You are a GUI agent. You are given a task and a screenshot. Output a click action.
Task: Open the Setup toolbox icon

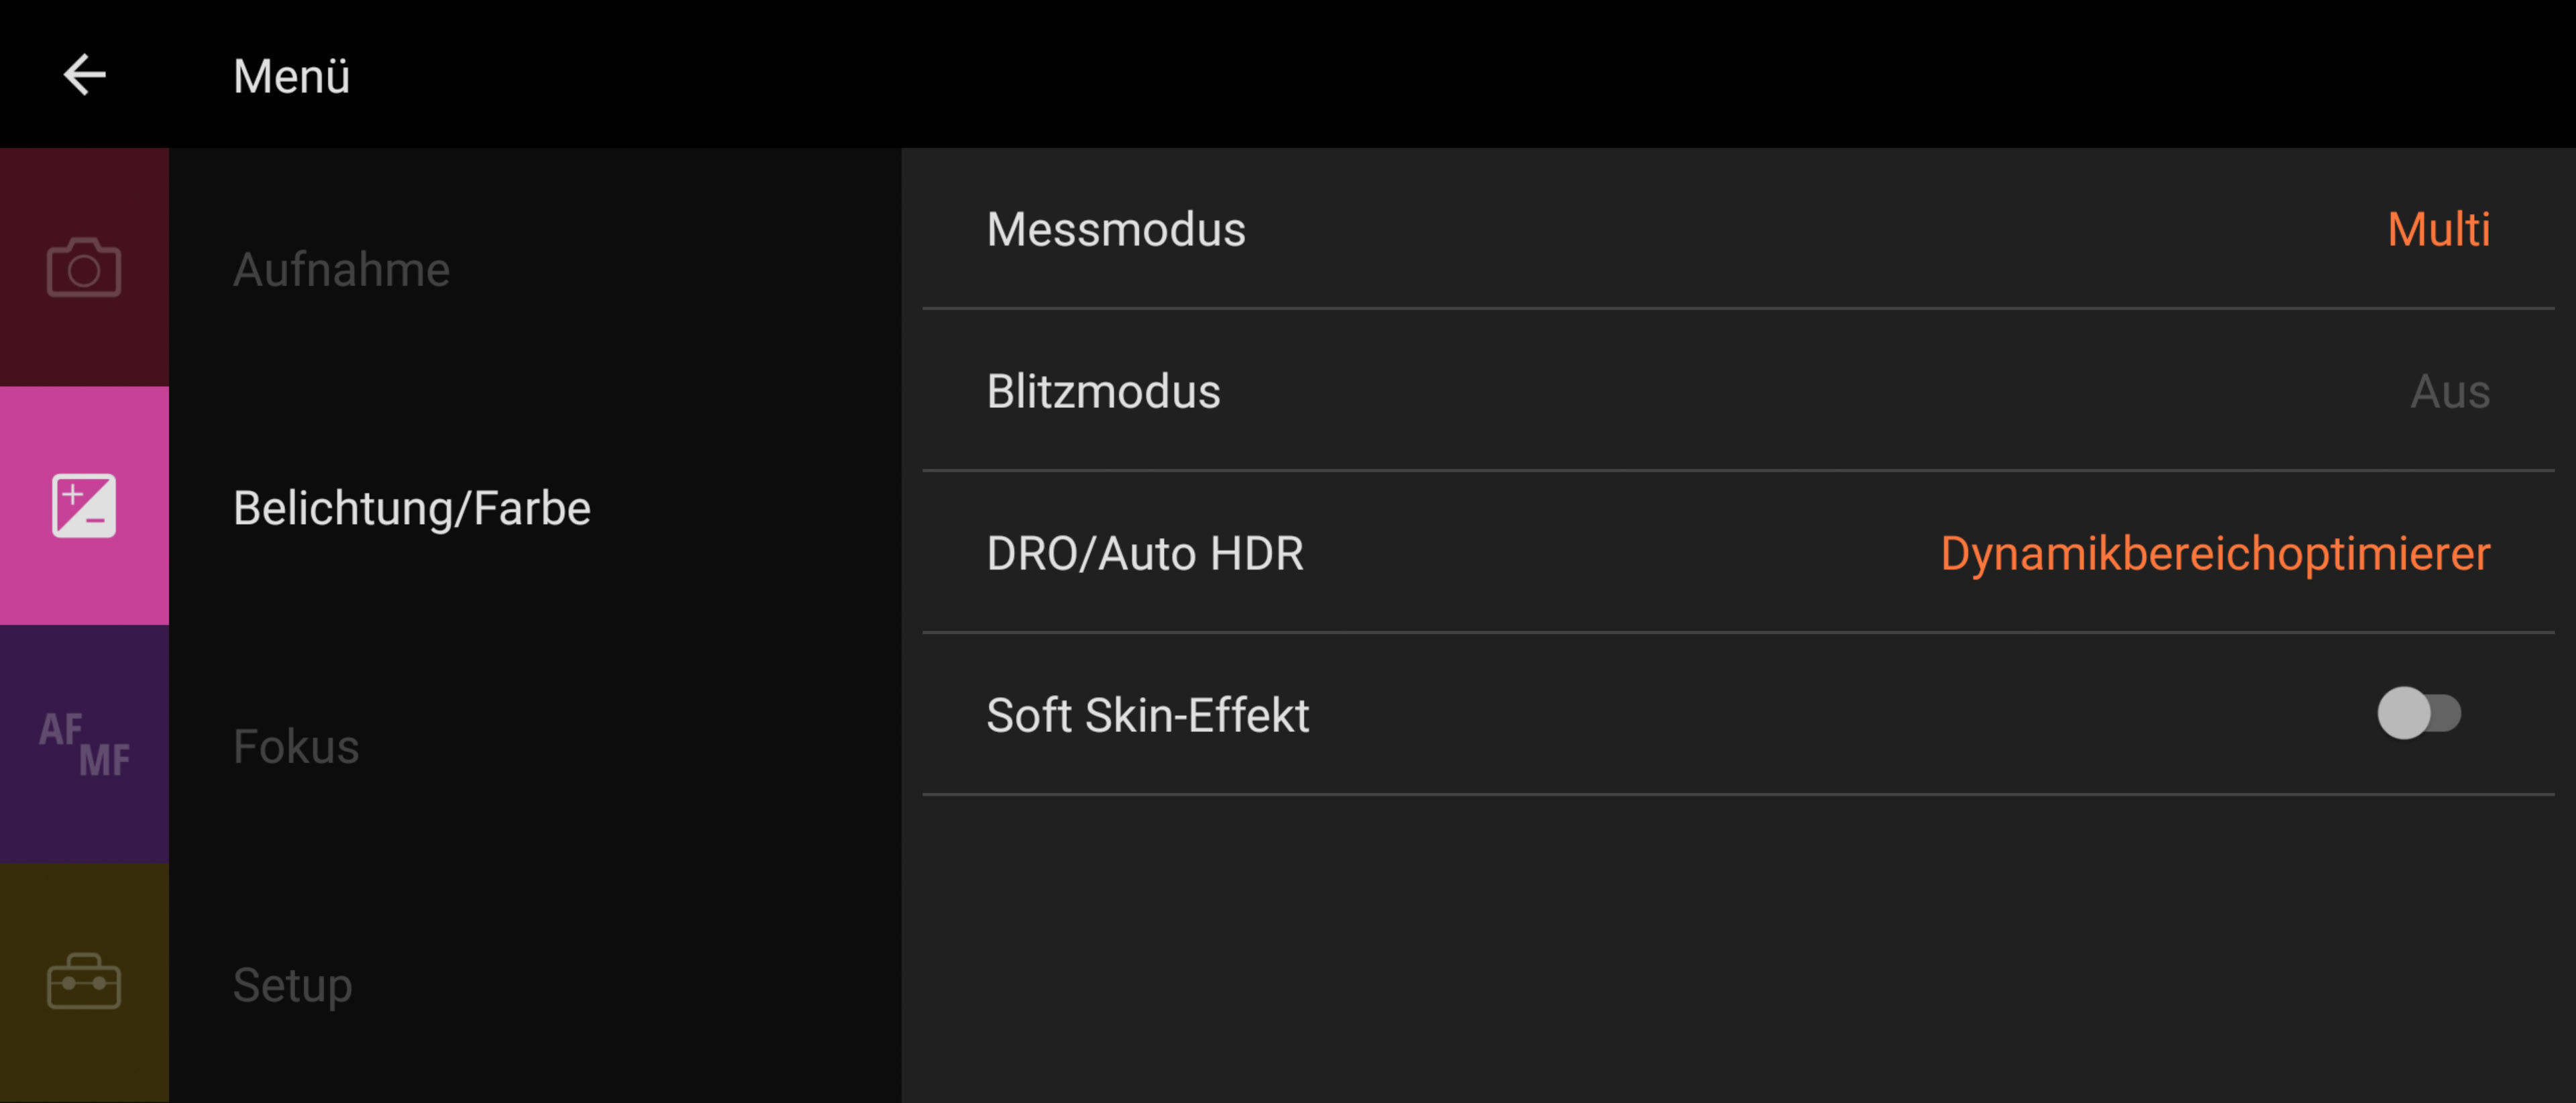(84, 982)
